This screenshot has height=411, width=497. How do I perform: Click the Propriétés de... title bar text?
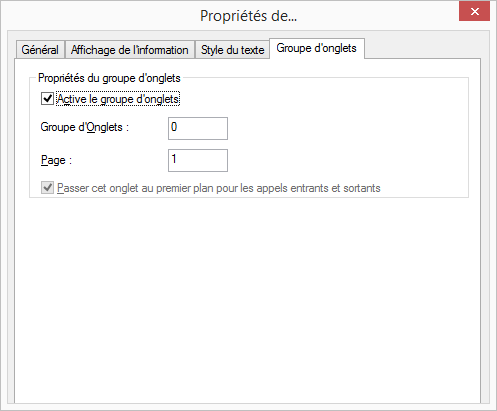(x=248, y=16)
